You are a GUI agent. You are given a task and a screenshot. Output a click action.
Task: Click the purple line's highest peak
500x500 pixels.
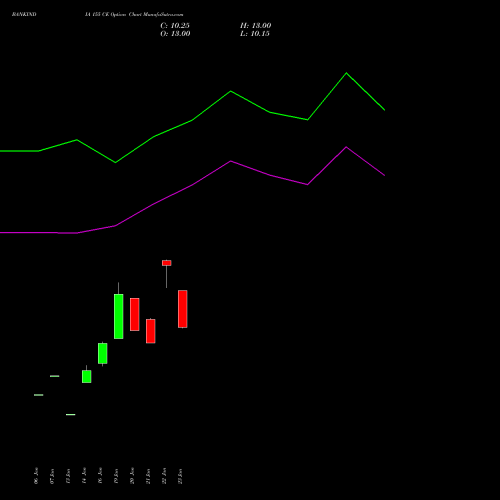tap(346, 147)
